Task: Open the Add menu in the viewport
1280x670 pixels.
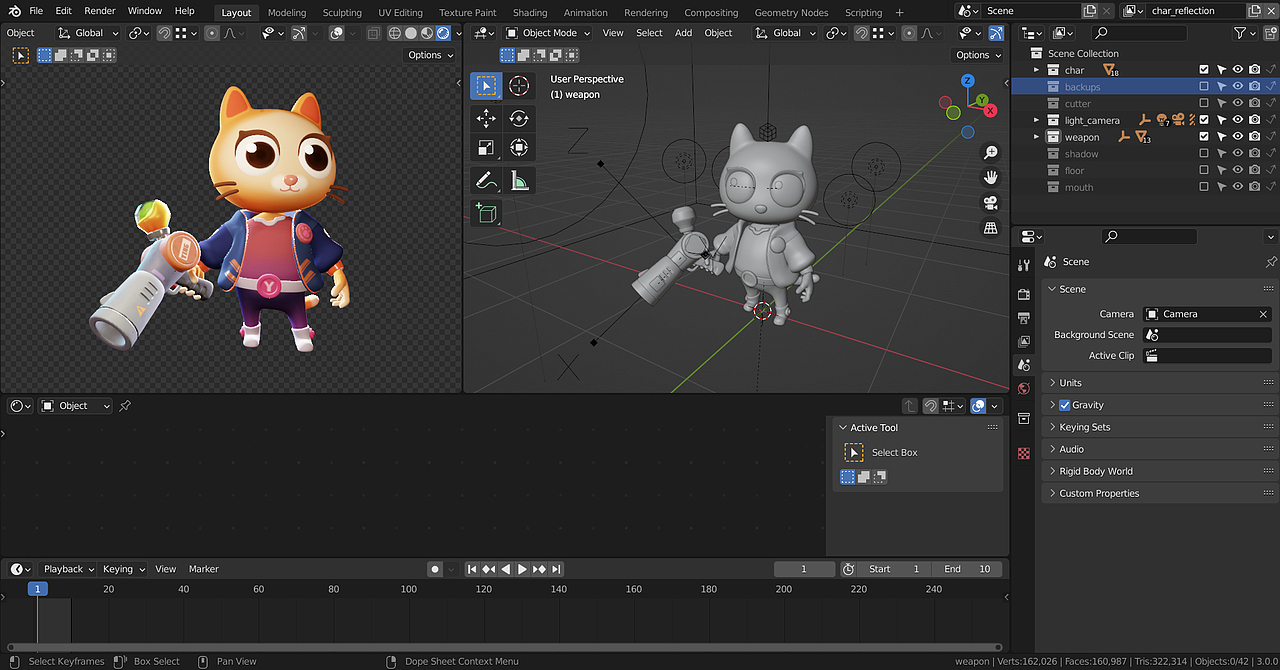Action: [x=683, y=33]
